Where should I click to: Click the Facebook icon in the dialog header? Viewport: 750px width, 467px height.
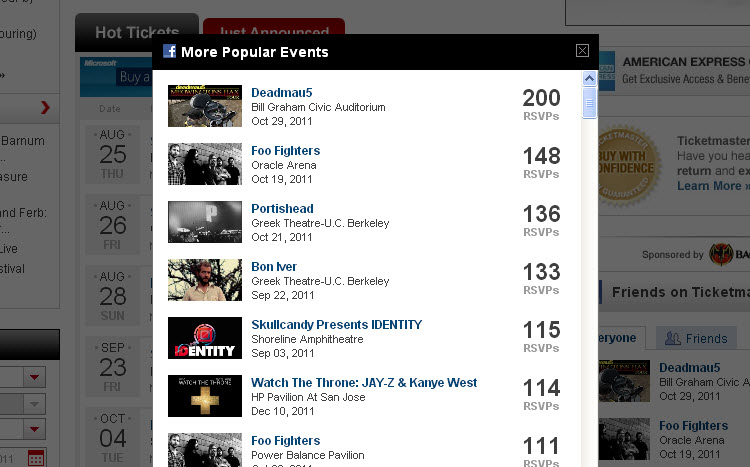pos(169,51)
